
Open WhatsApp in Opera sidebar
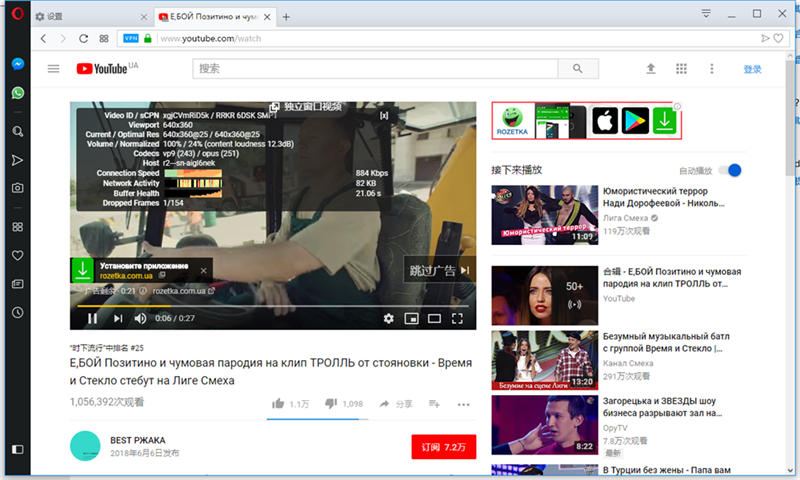coord(17,93)
